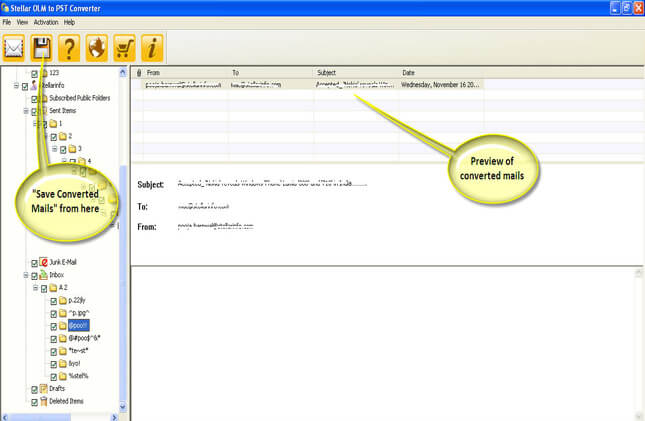Click the folder icon beside %stel%

(x=63, y=376)
